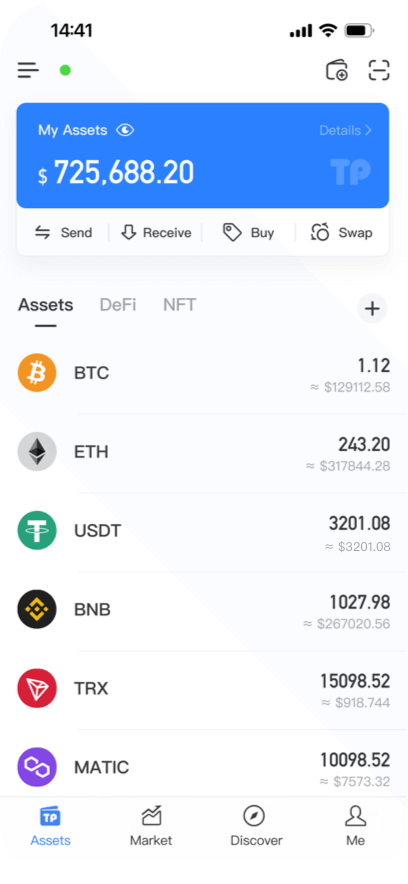Viewport: 408px width, 884px height.
Task: Tap the Ethereum coin icon
Action: tap(37, 452)
